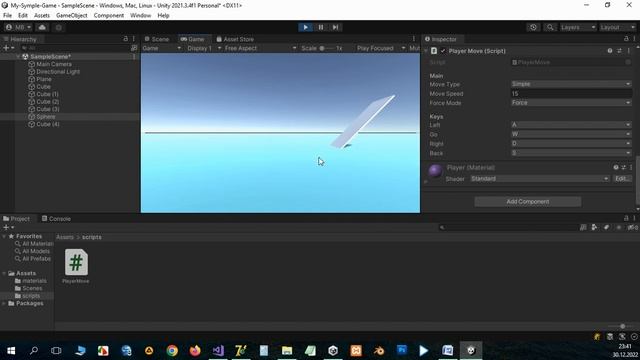
Task: Start Play mode with the Play button
Action: pos(305,27)
